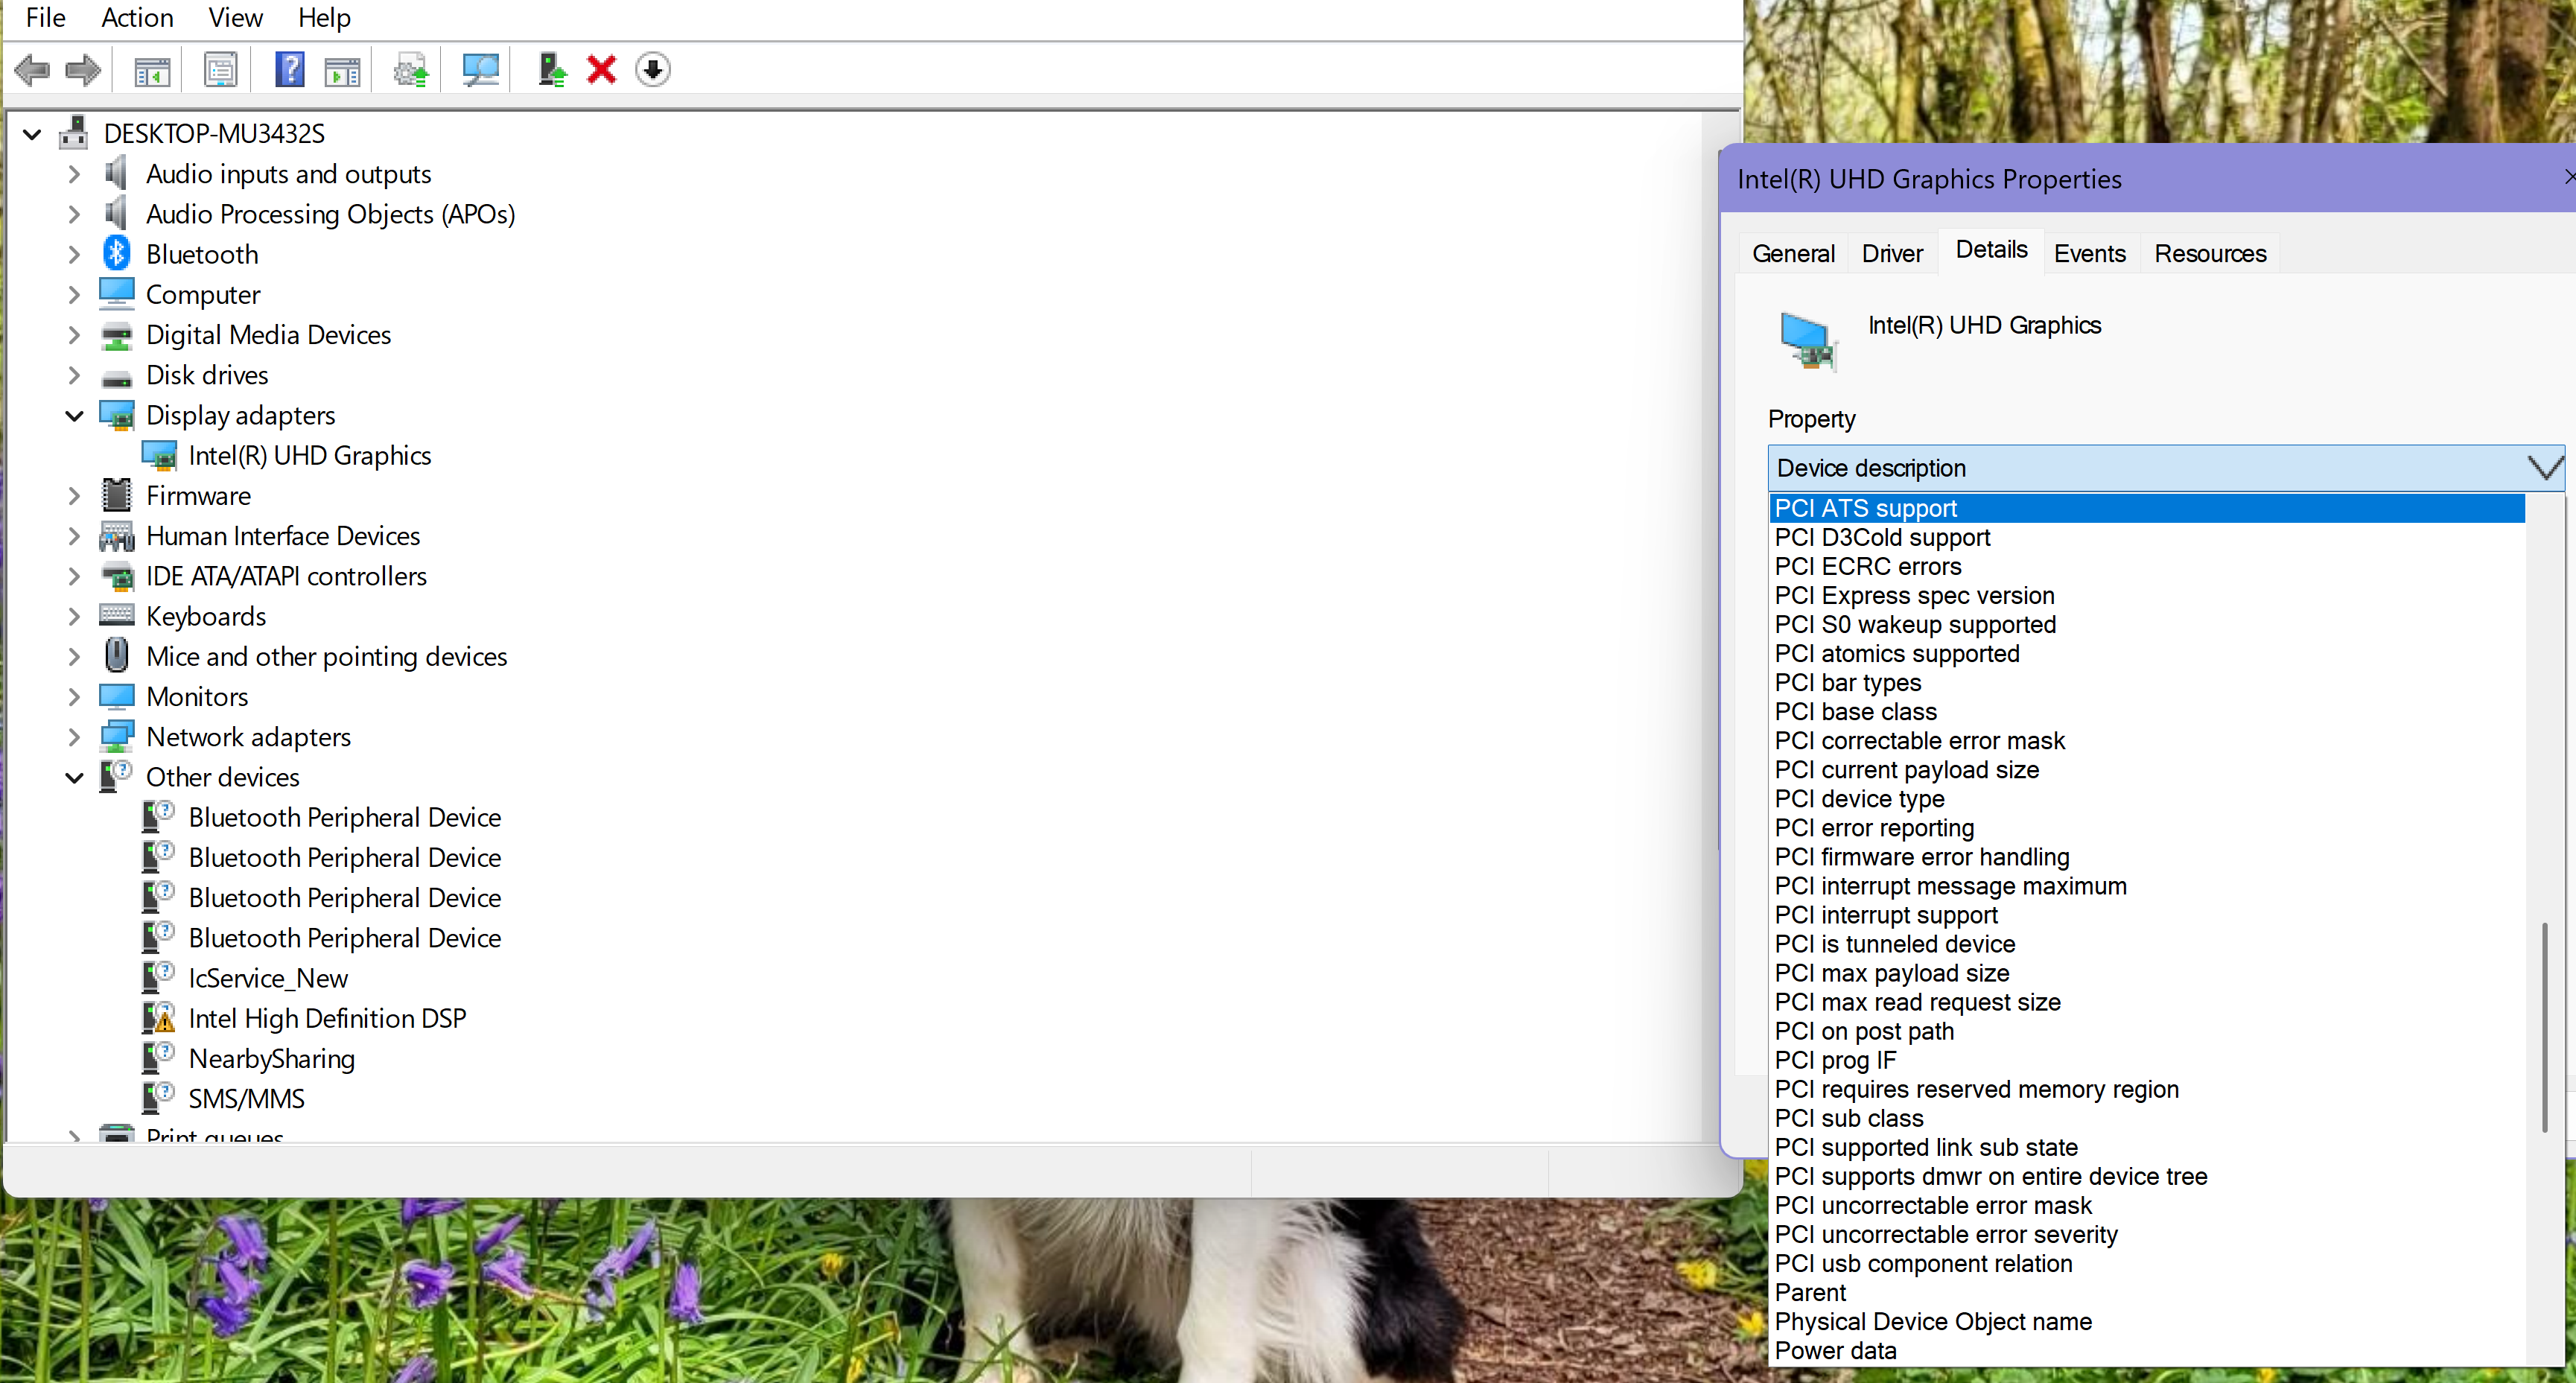Select the Parent property option
The image size is (2576, 1383).
(x=2147, y=1292)
